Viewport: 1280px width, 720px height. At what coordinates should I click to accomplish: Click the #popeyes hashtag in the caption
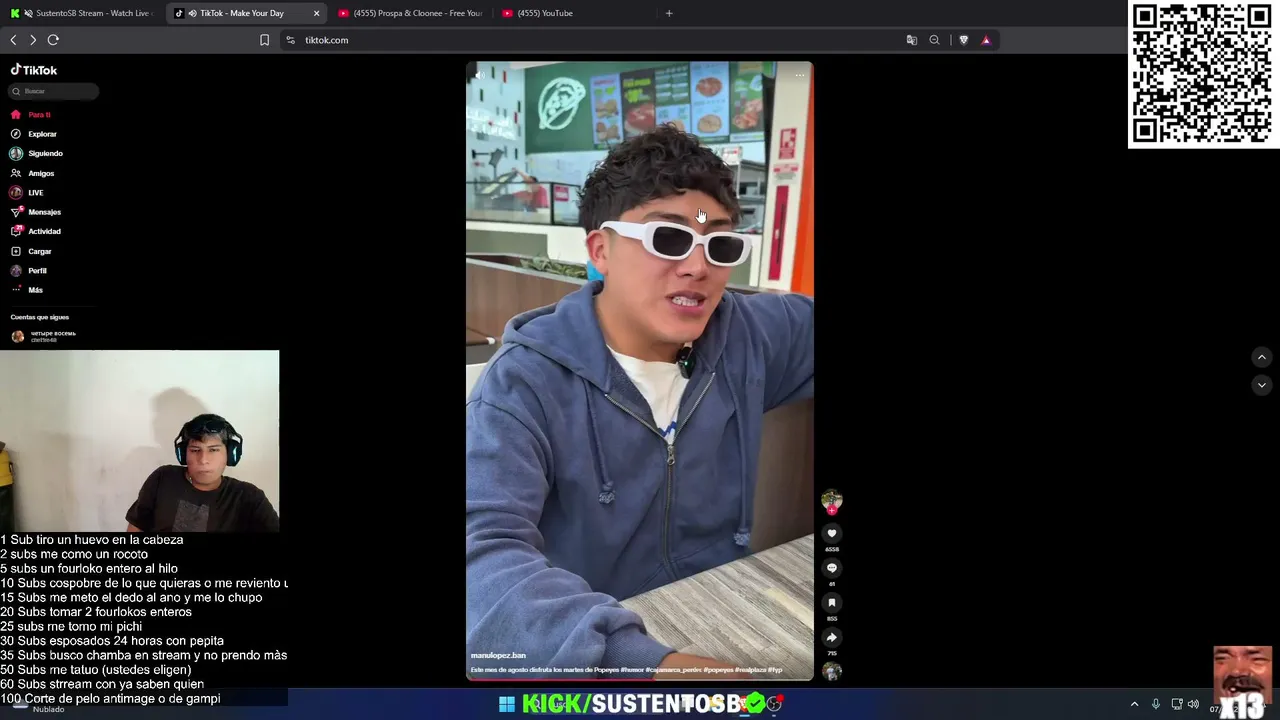[718, 670]
